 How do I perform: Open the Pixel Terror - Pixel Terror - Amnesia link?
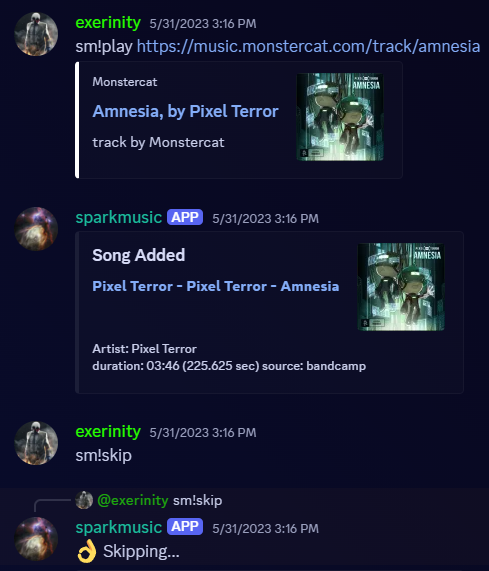click(x=216, y=286)
